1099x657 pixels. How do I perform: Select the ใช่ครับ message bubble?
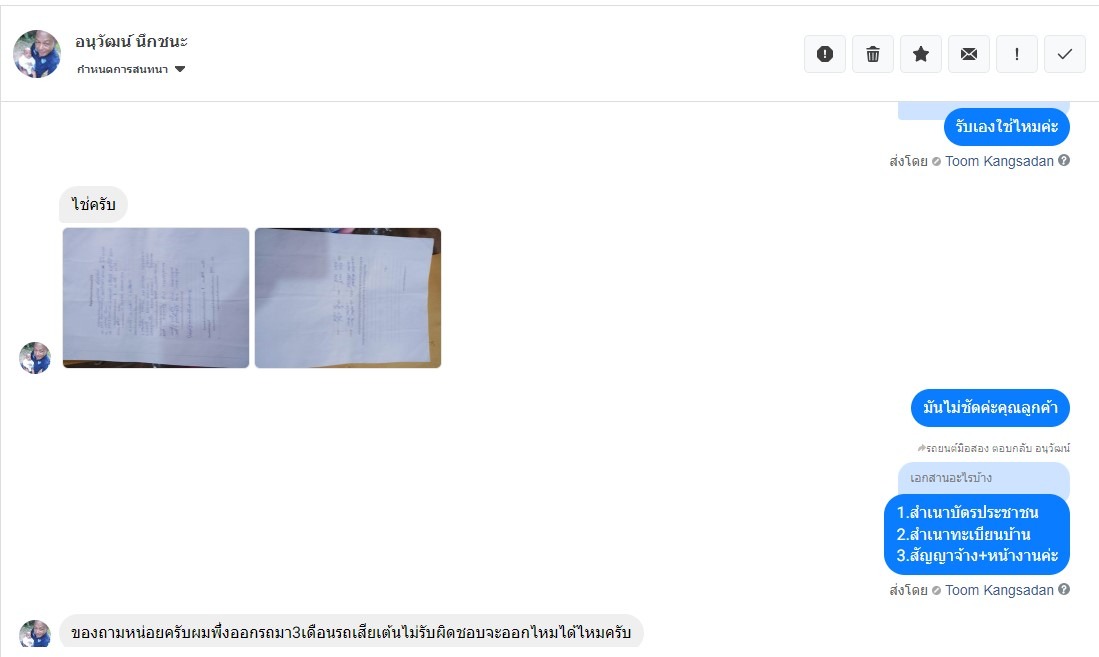[93, 205]
